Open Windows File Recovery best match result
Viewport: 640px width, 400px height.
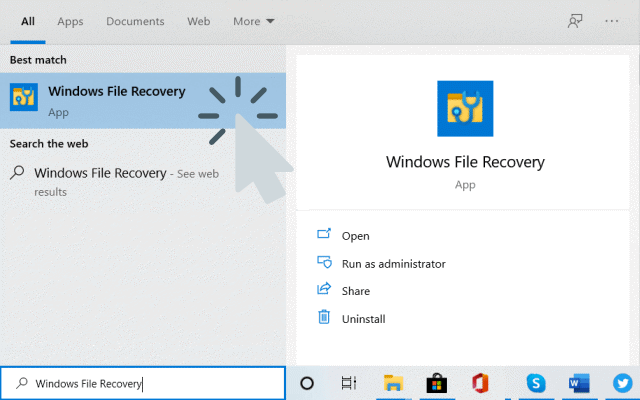143,101
